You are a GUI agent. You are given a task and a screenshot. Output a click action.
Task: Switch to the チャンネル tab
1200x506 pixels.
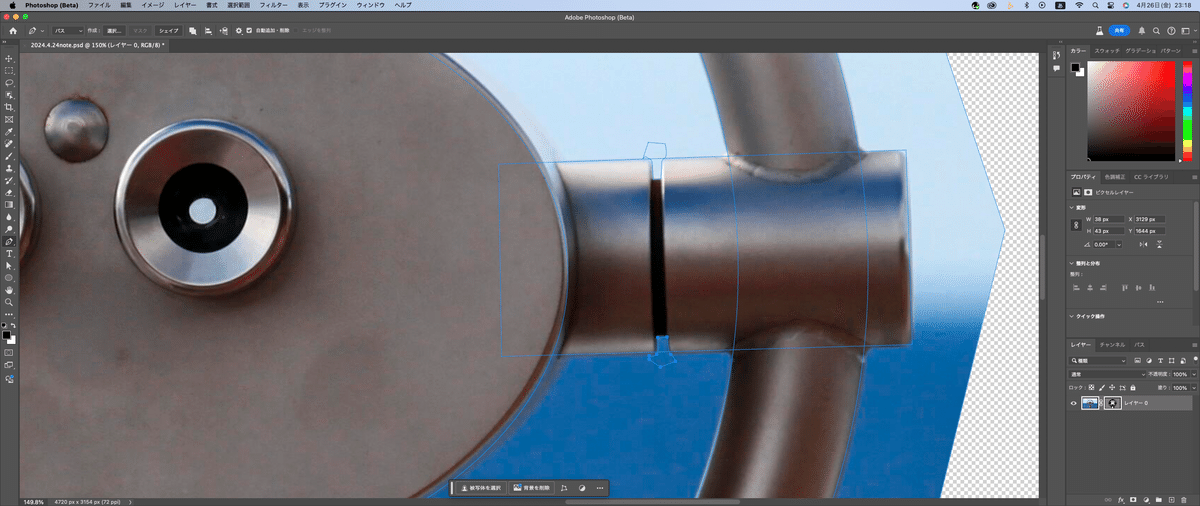(1113, 344)
